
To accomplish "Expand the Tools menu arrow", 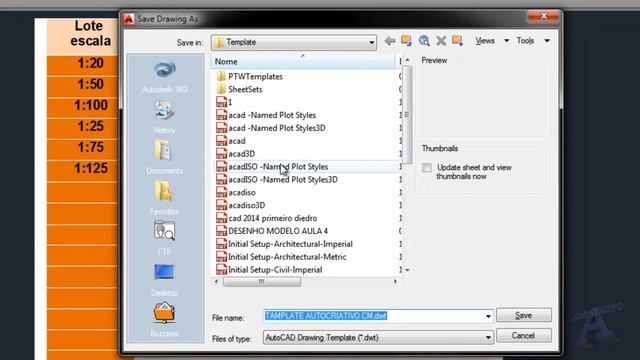I will point(547,41).
